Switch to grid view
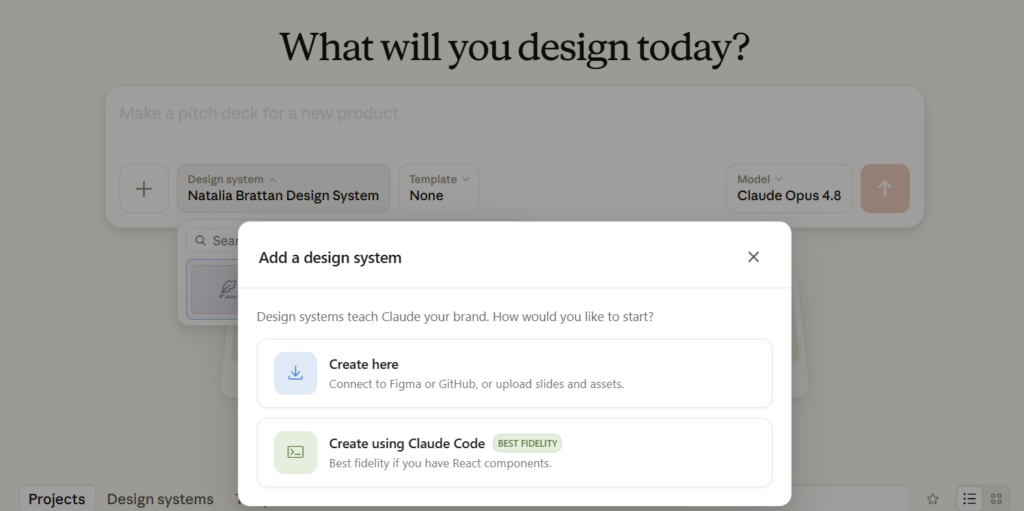The image size is (1024, 511). (996, 499)
